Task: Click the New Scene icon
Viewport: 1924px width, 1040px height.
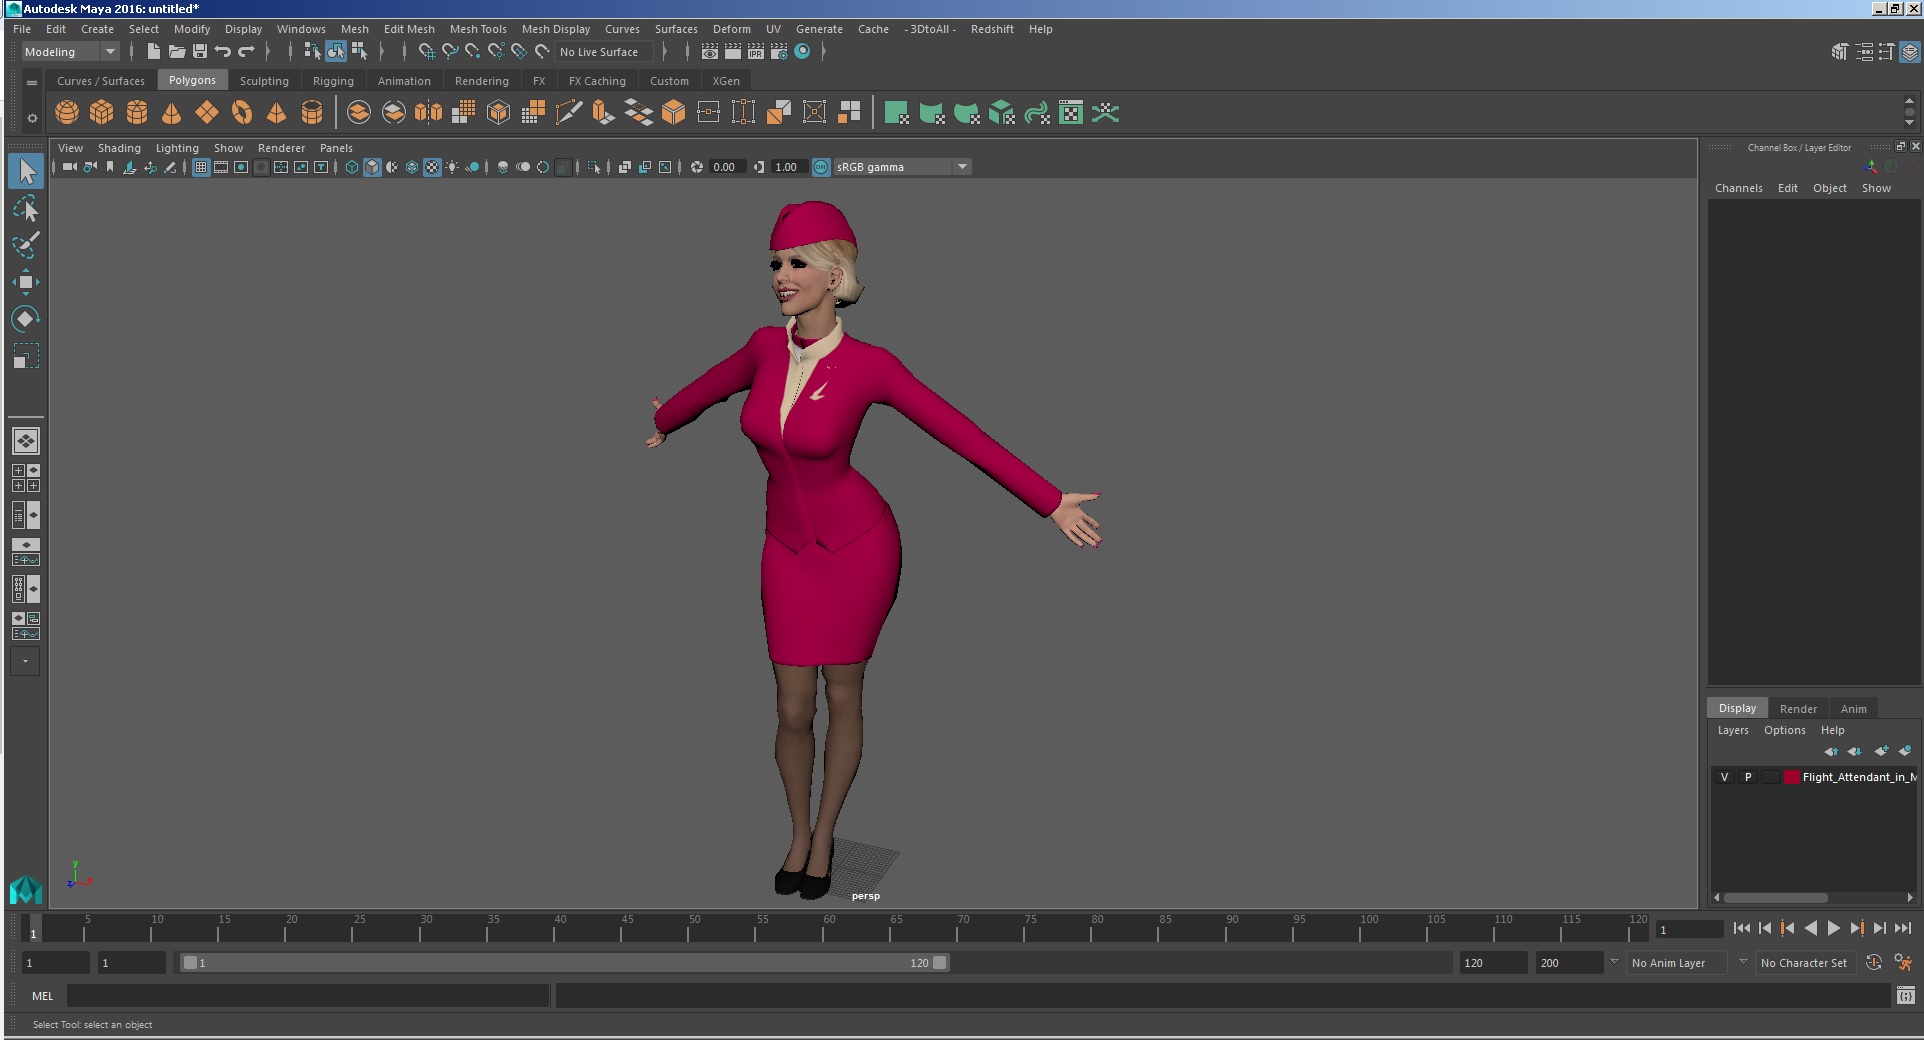Action: [154, 52]
